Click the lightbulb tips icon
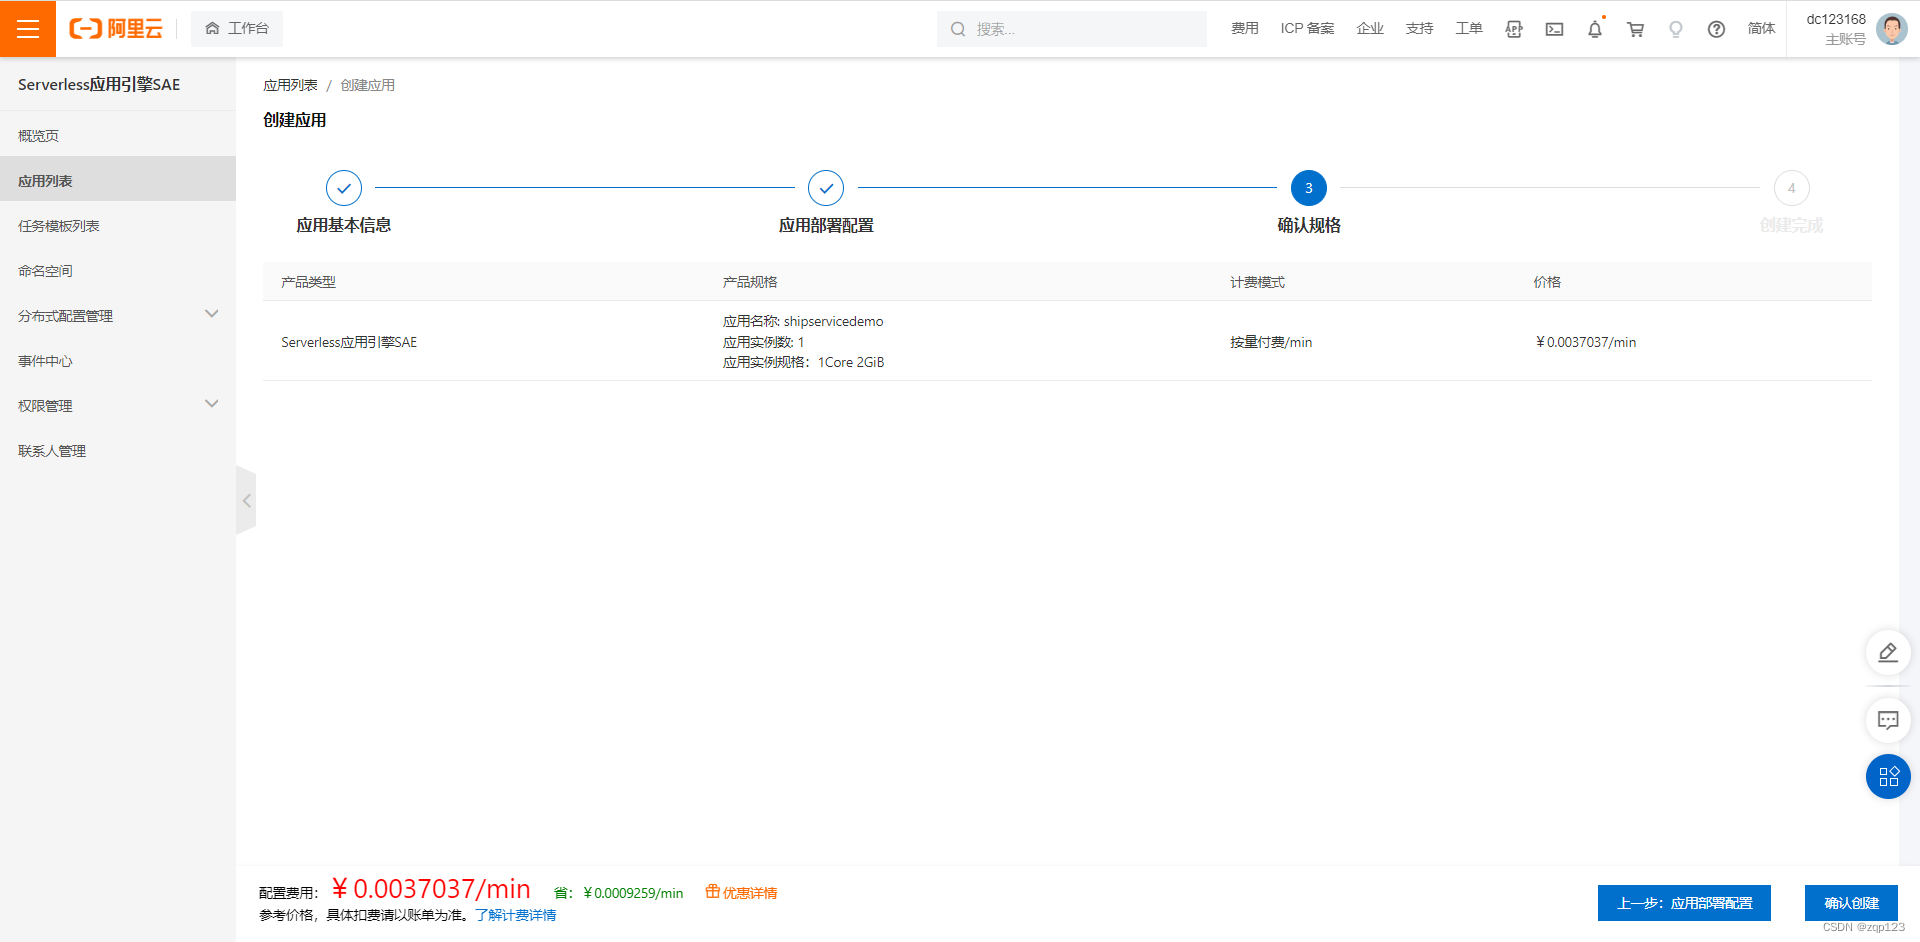Image resolution: width=1920 pixels, height=942 pixels. click(x=1675, y=29)
